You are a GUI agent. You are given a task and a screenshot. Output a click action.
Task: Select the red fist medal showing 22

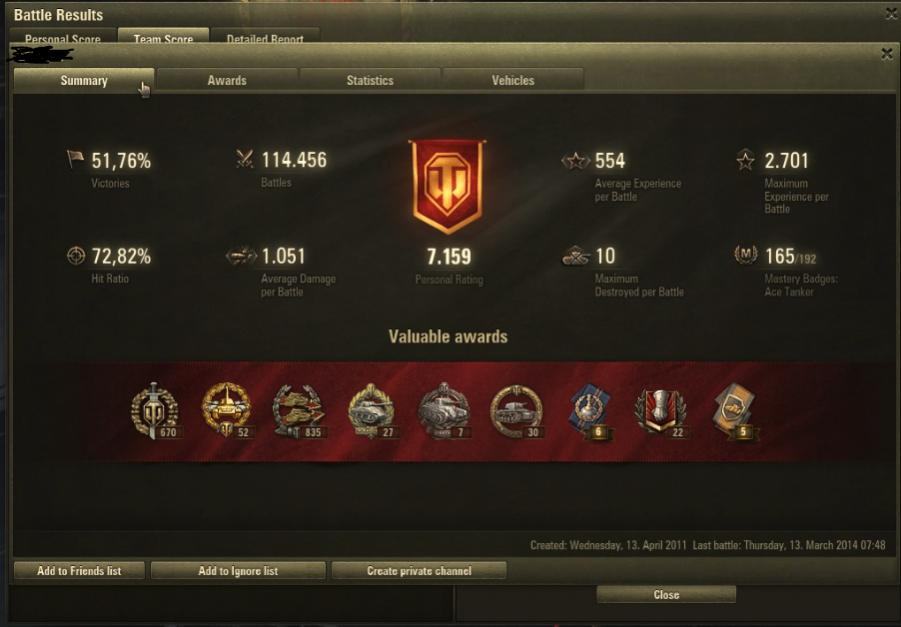[661, 411]
